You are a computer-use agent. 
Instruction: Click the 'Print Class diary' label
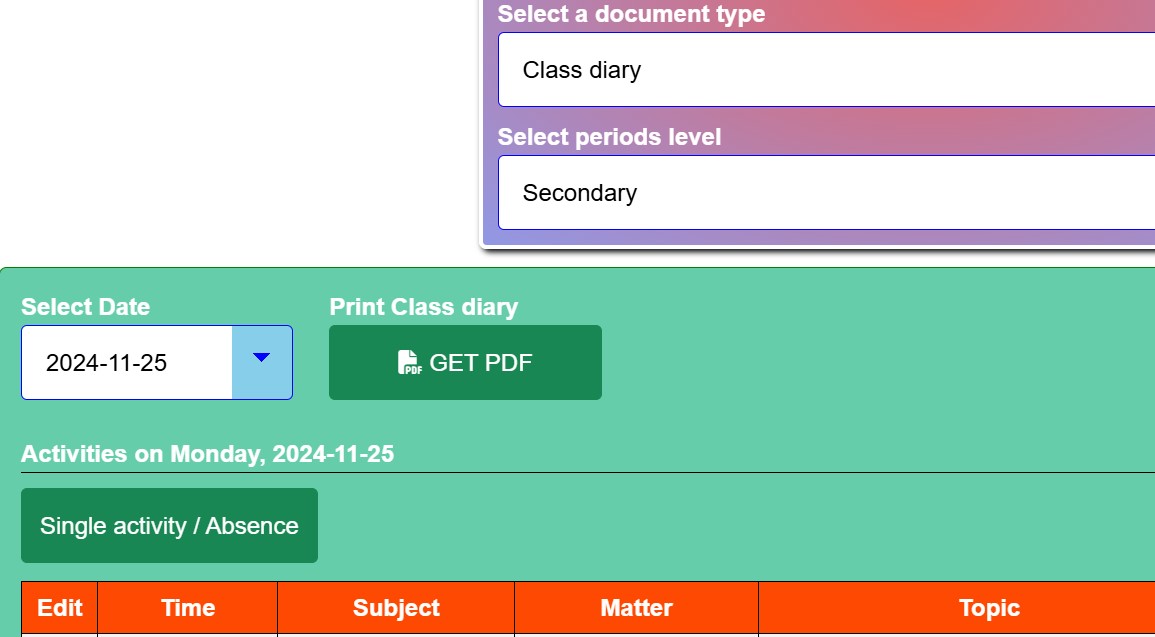point(424,307)
